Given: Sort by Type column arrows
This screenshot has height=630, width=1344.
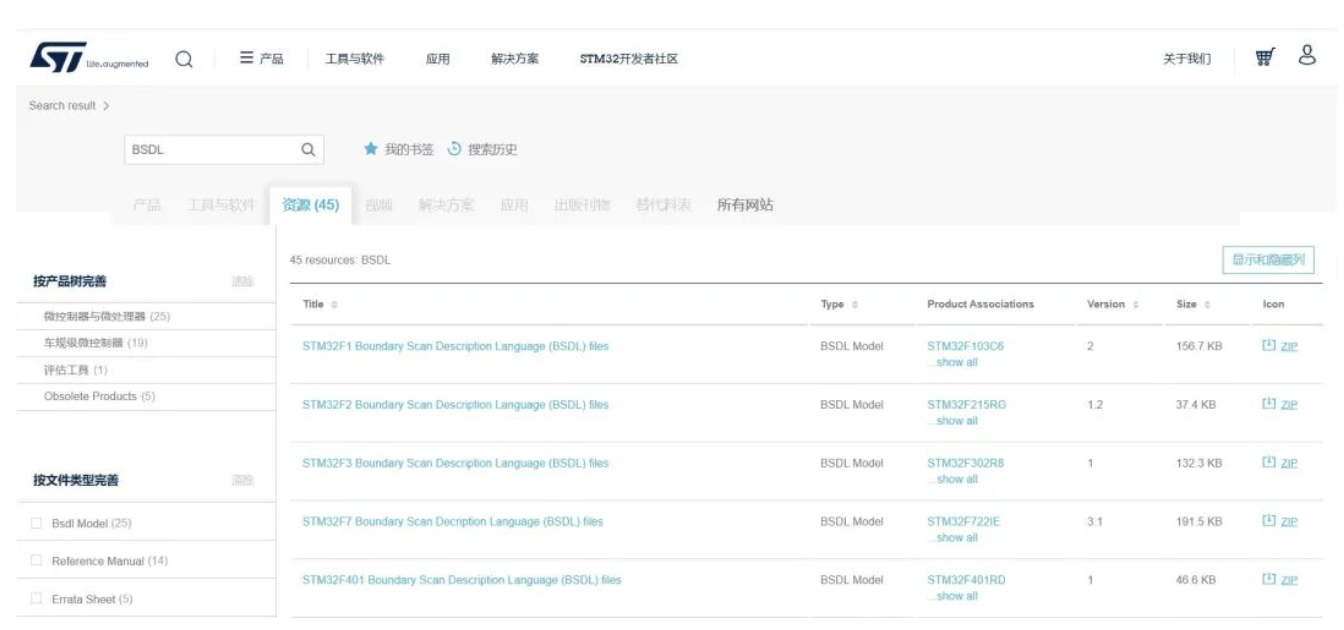Looking at the screenshot, I should [x=854, y=304].
